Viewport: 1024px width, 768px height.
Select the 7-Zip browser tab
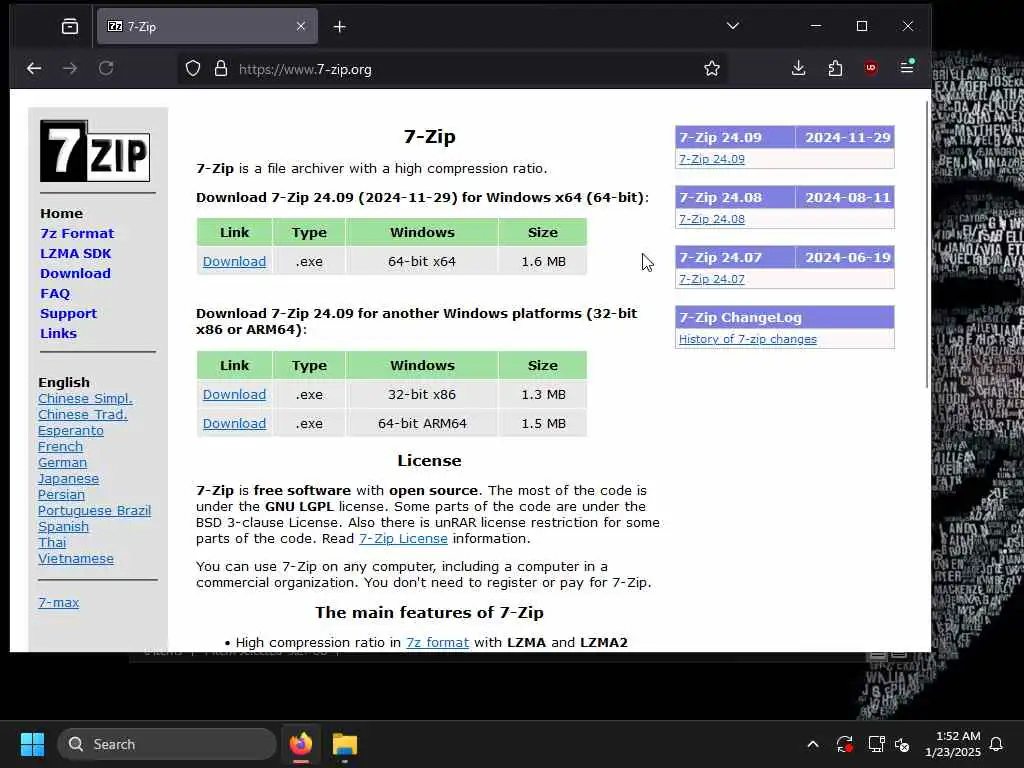pyautogui.click(x=207, y=26)
